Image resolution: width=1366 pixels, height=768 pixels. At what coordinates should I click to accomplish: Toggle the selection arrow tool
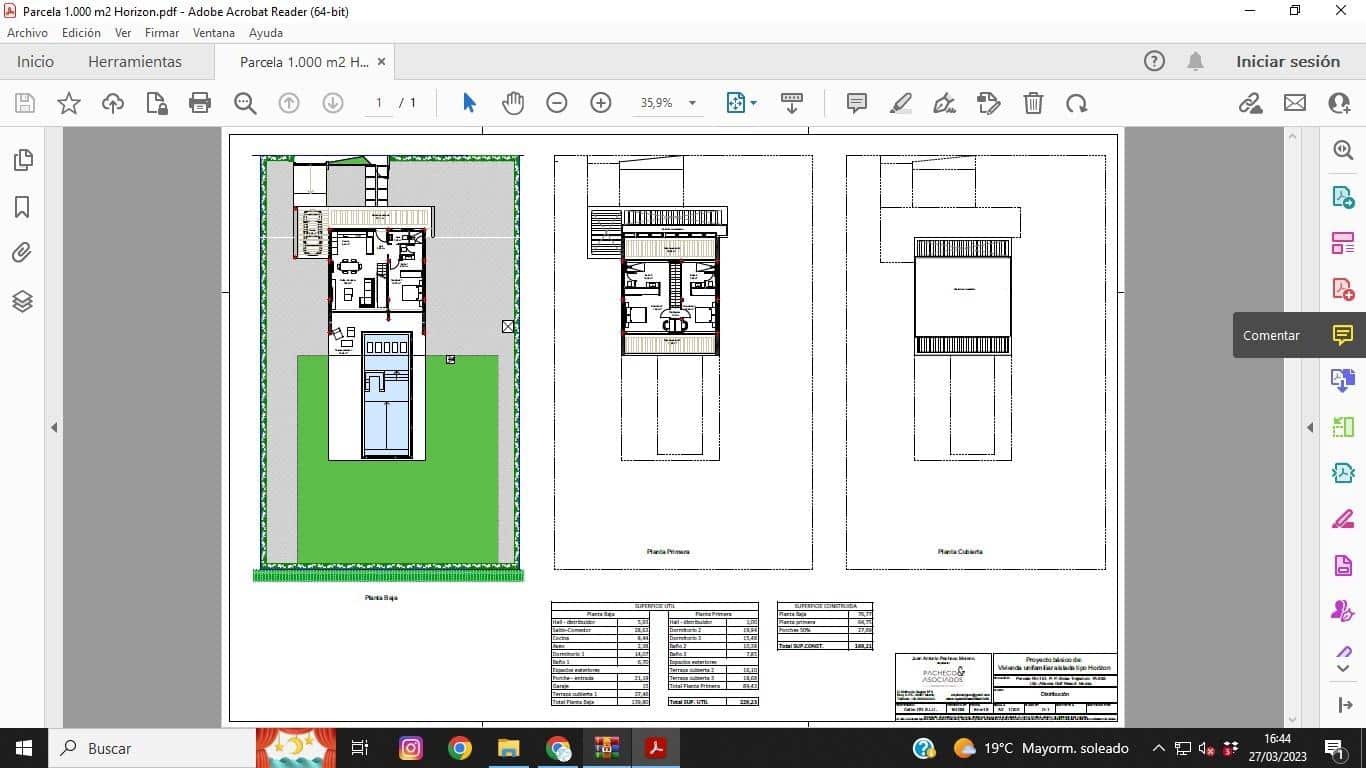coord(469,103)
